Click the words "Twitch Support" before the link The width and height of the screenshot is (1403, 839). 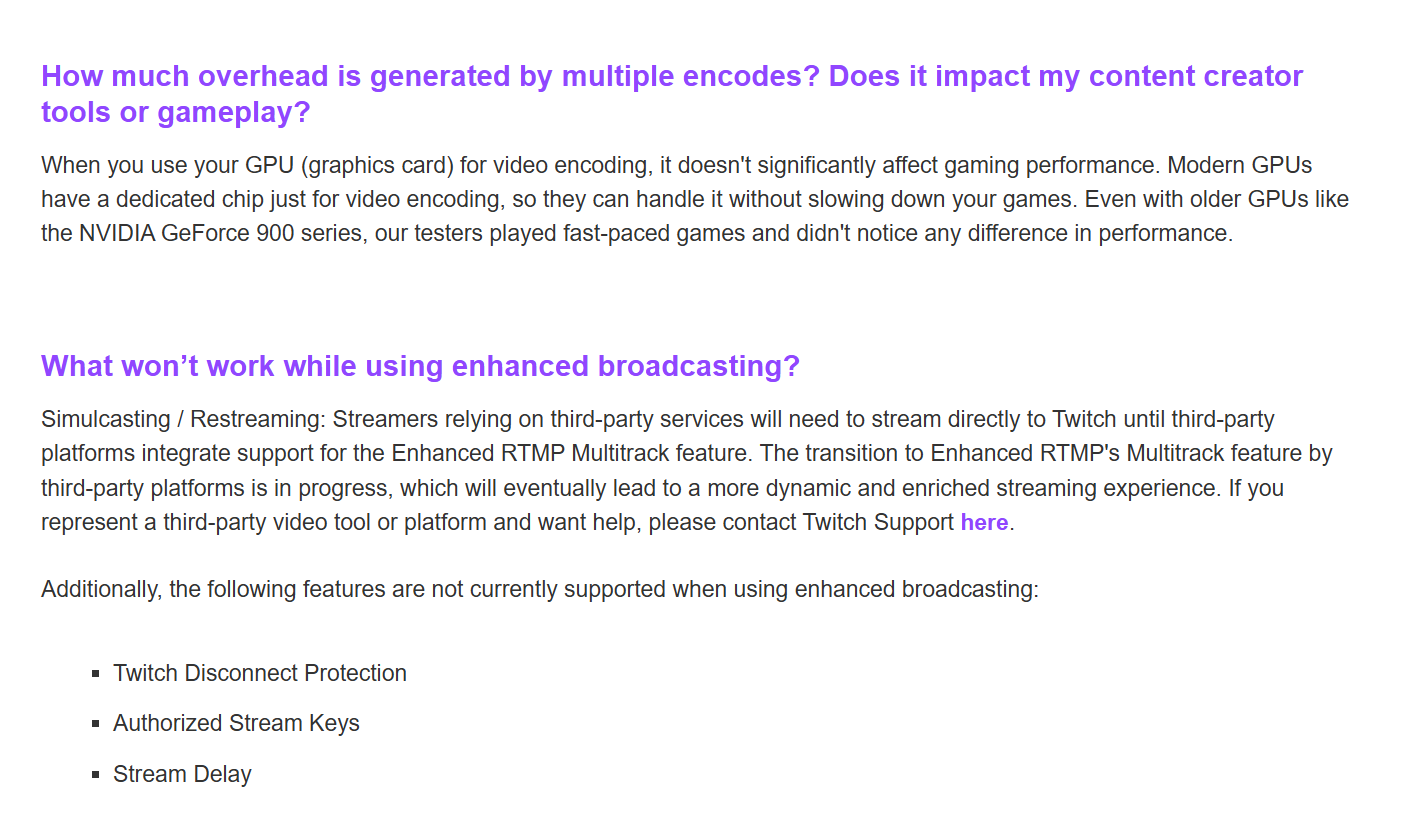tap(878, 522)
